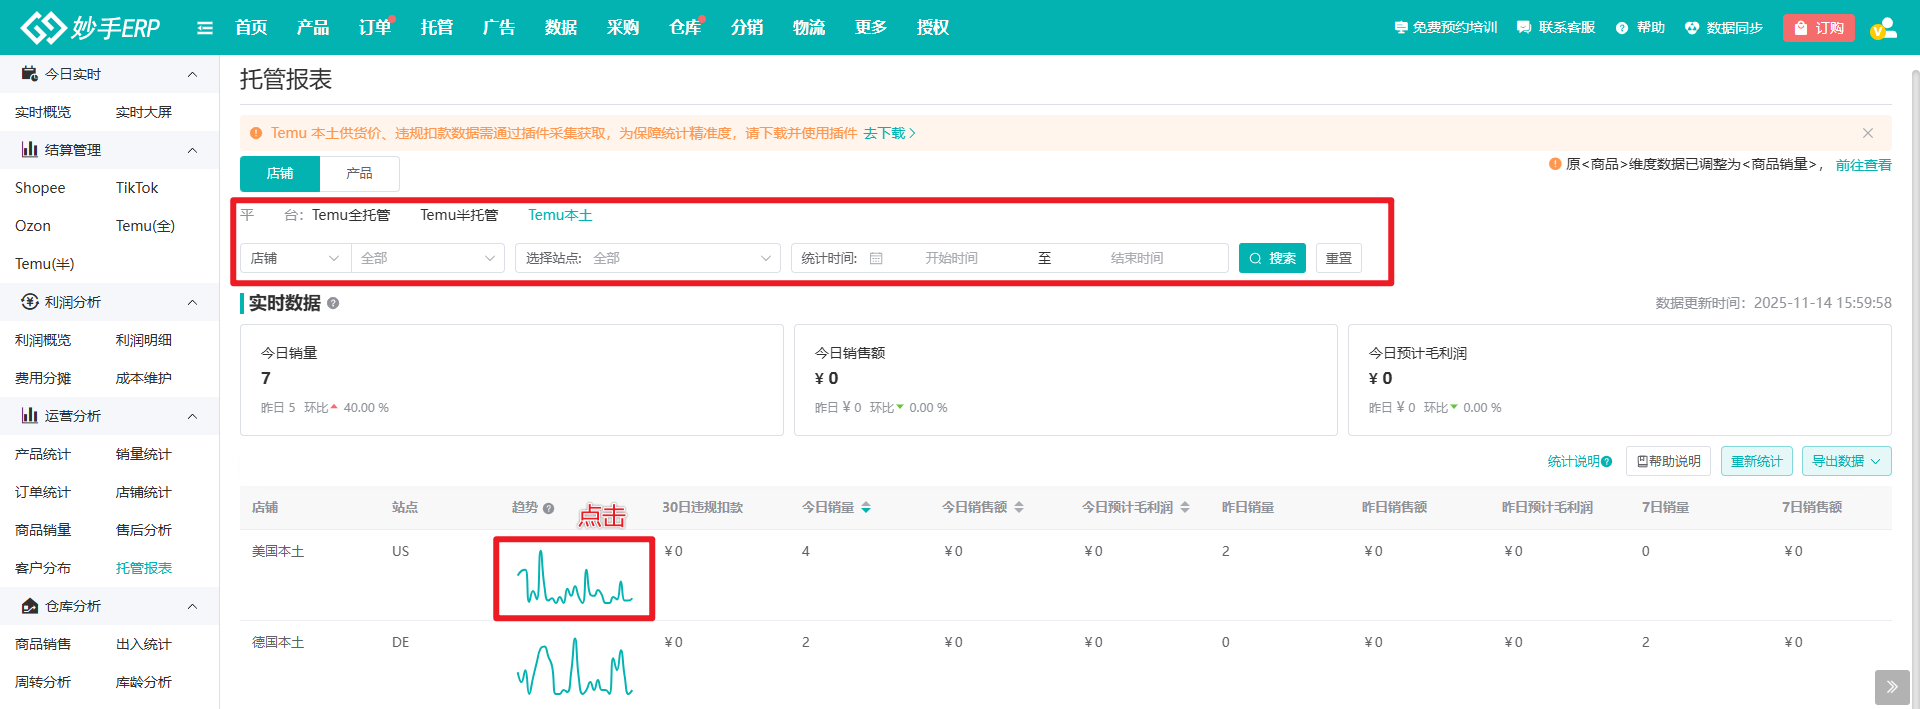Open the 仓库 top menu
This screenshot has width=1920, height=709.
point(685,28)
